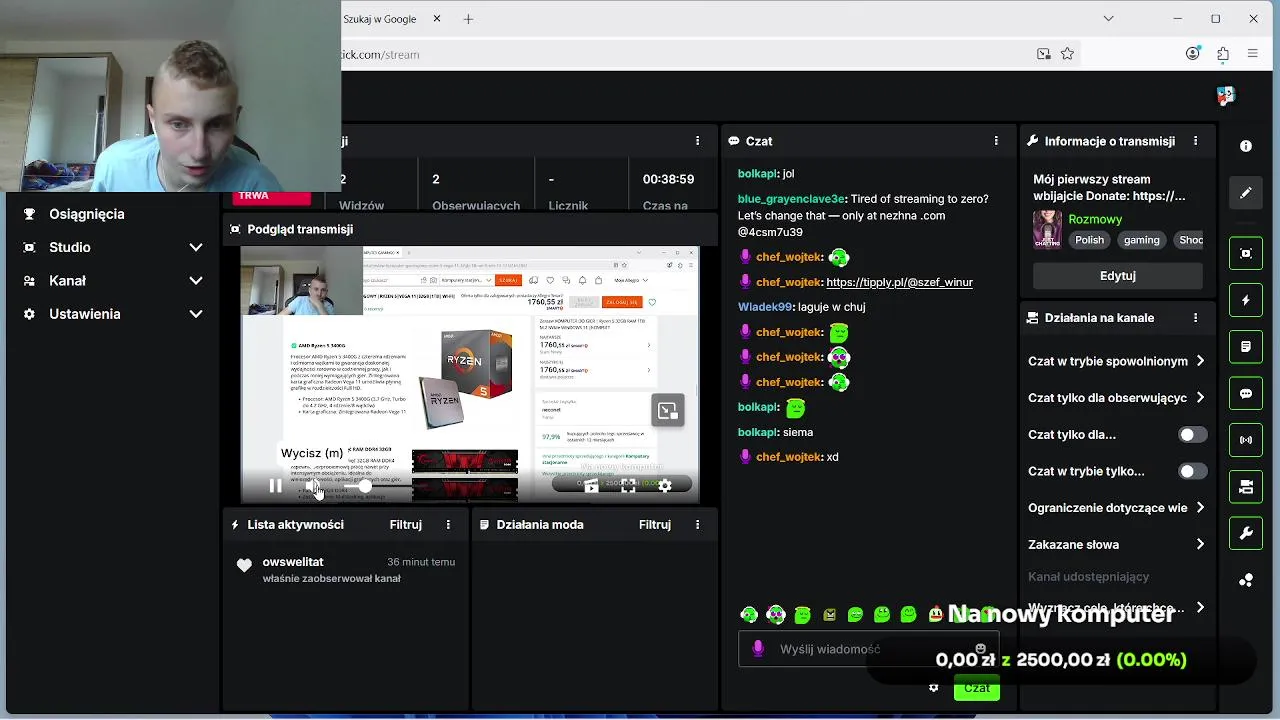Open the stats panel three-dot menu

tap(697, 141)
